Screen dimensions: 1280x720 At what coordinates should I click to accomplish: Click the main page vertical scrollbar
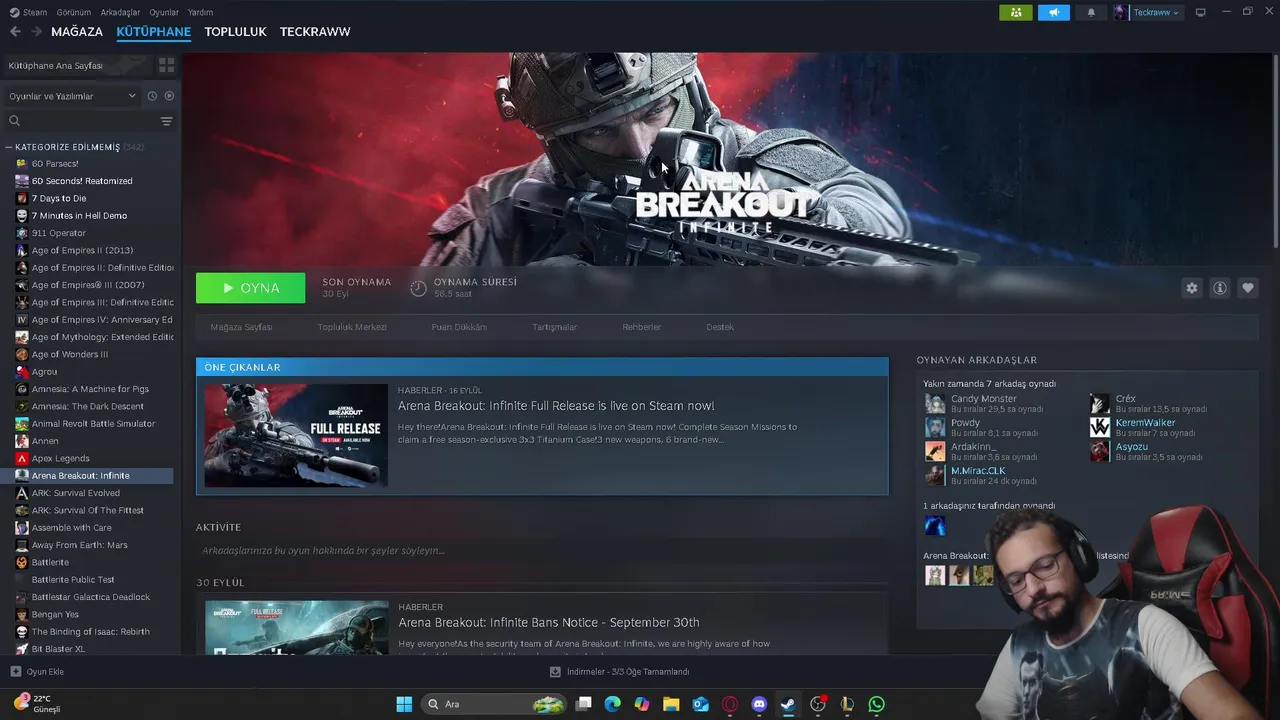tap(1276, 150)
